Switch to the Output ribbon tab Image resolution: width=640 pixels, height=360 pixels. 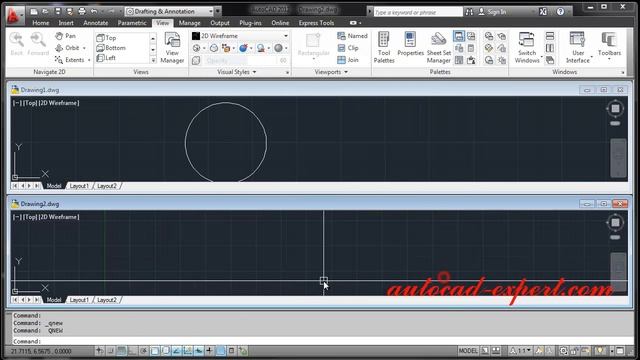[x=220, y=23]
